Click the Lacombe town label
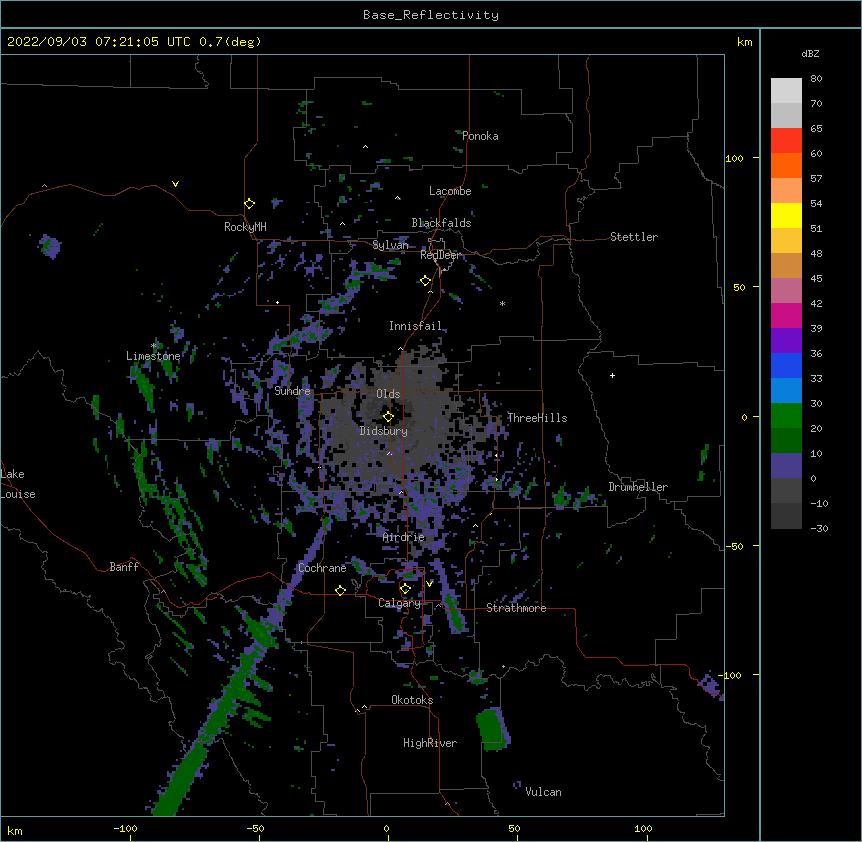862x842 pixels. point(450,191)
